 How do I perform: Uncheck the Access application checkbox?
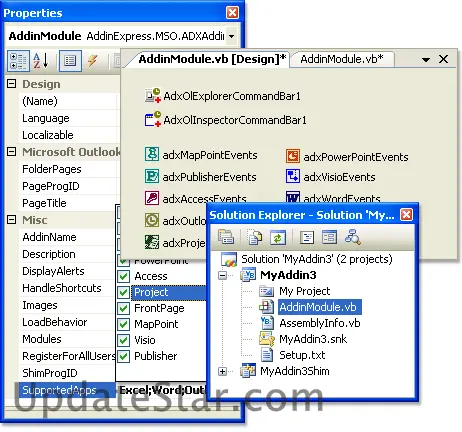coord(124,276)
